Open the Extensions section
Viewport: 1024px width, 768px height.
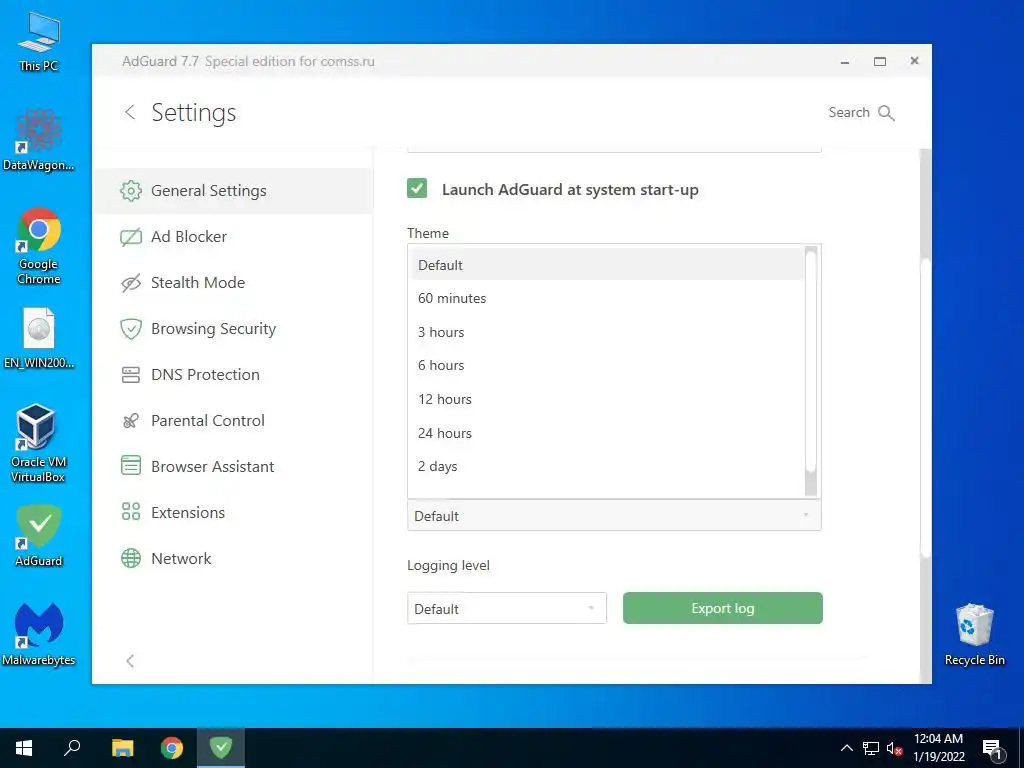pos(232,513)
